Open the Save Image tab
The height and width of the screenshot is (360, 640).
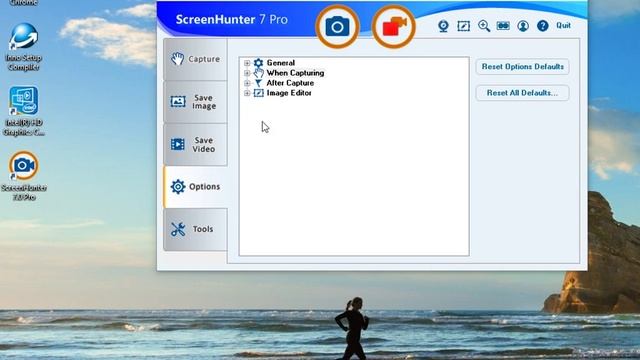point(196,102)
